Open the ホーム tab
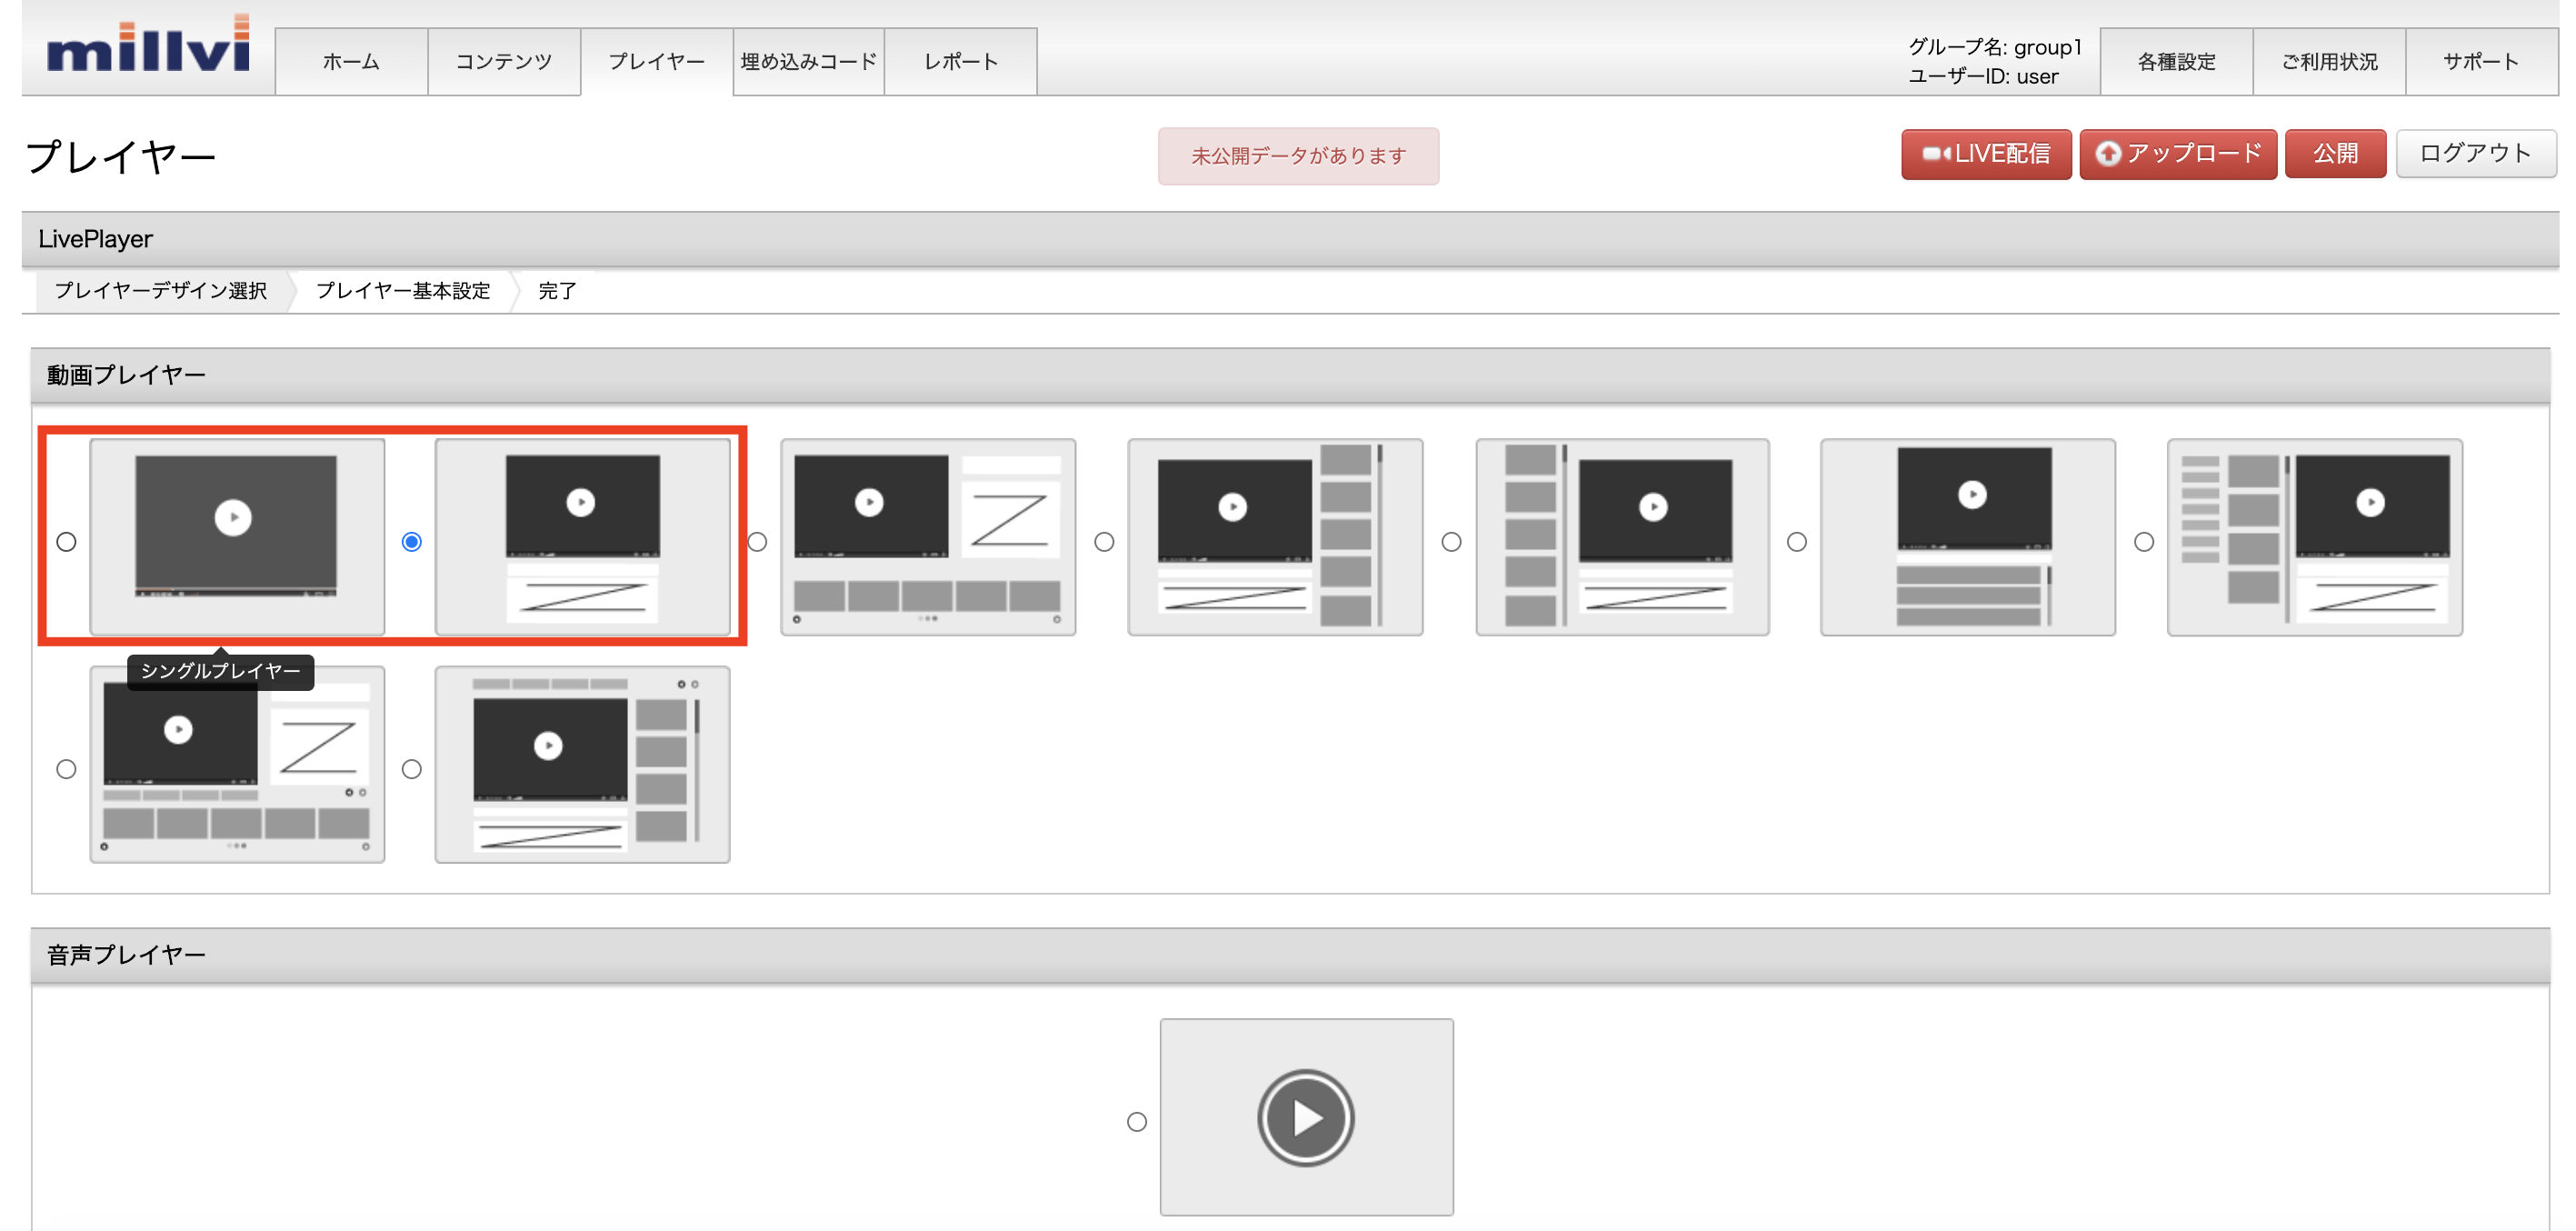2576x1231 pixels. pyautogui.click(x=351, y=62)
